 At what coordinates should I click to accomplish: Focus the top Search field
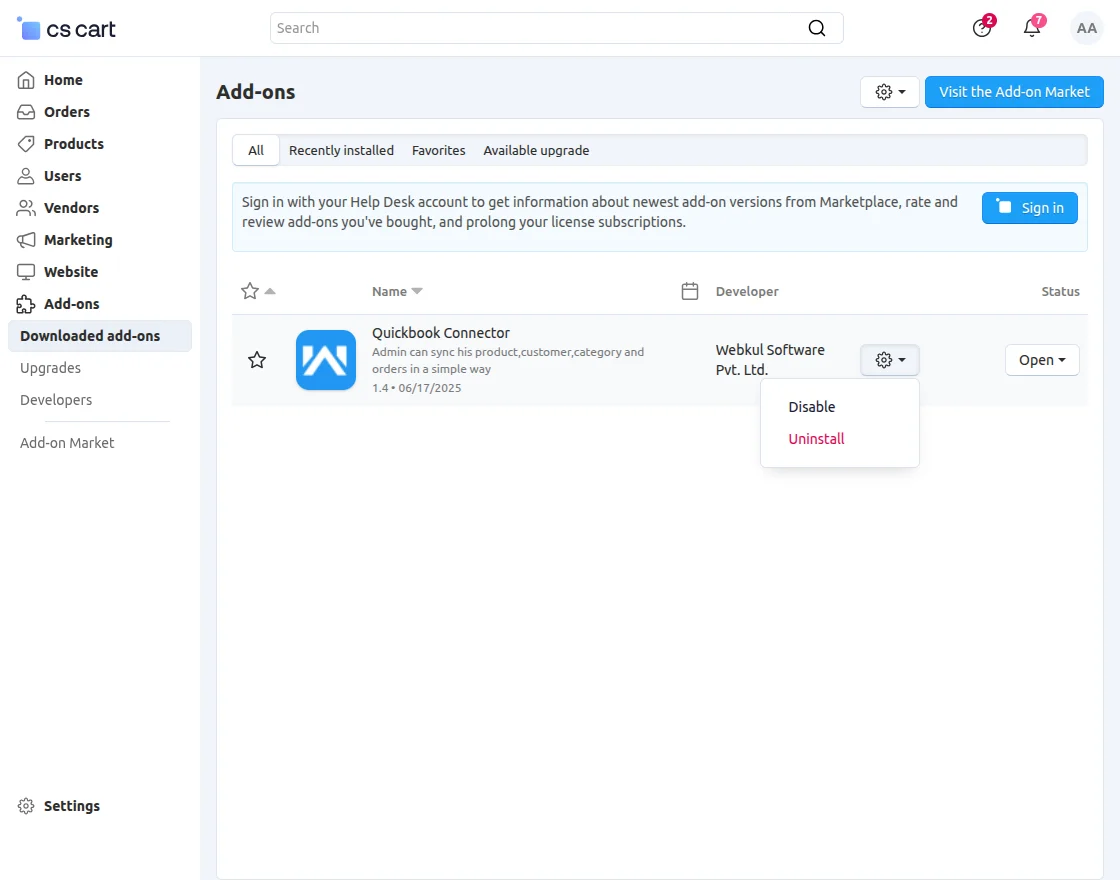pyautogui.click(x=540, y=28)
